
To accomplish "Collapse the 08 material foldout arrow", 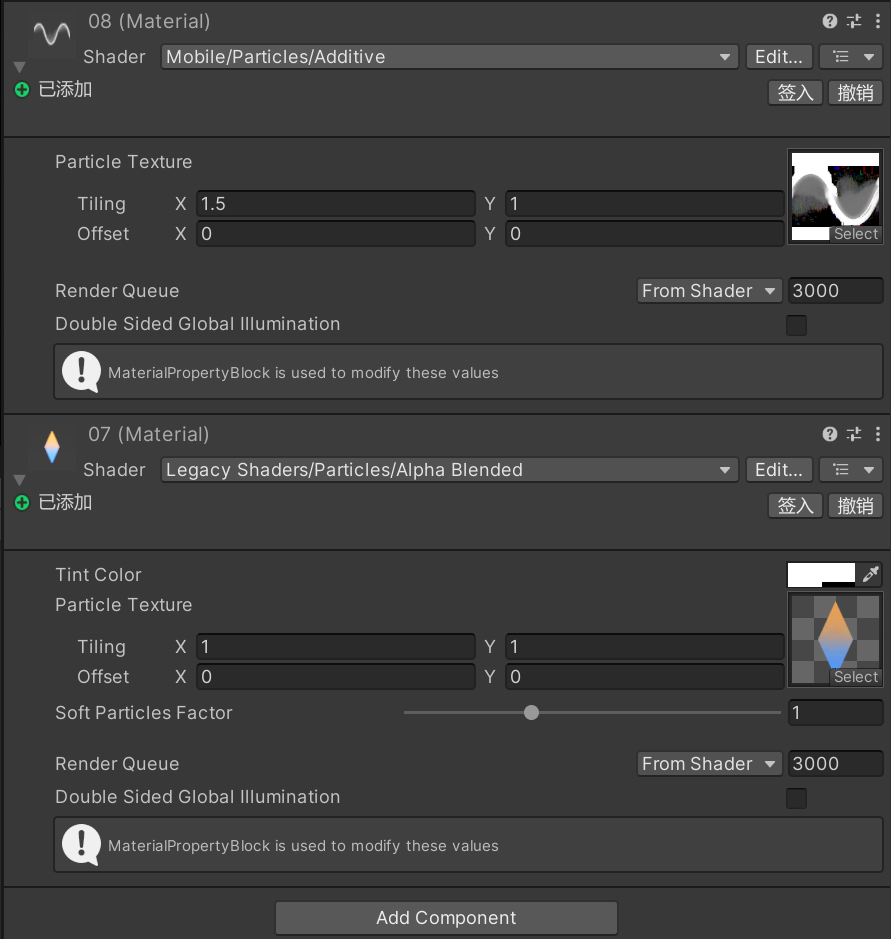I will point(19,66).
